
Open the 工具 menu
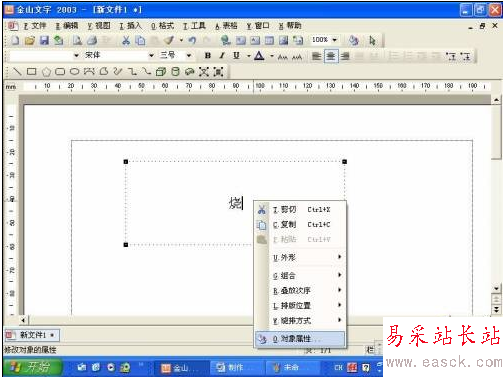[194, 26]
